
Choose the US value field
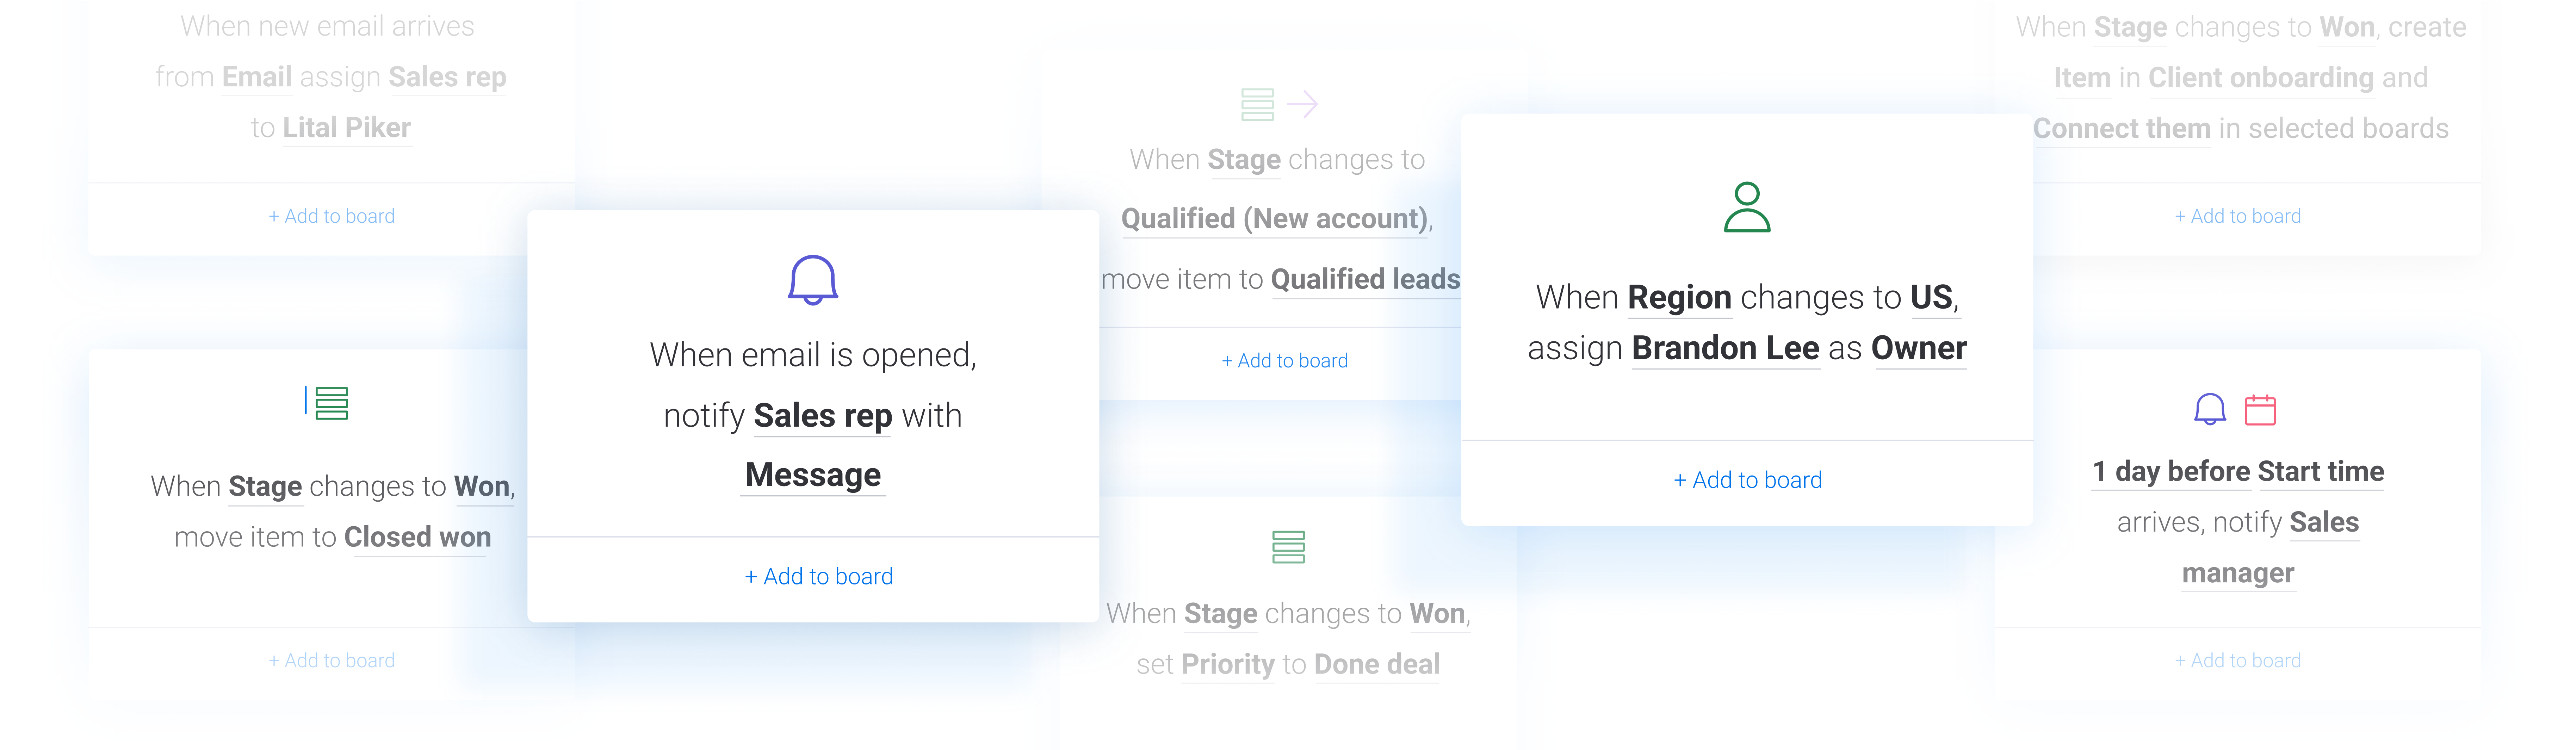[x=1931, y=297]
